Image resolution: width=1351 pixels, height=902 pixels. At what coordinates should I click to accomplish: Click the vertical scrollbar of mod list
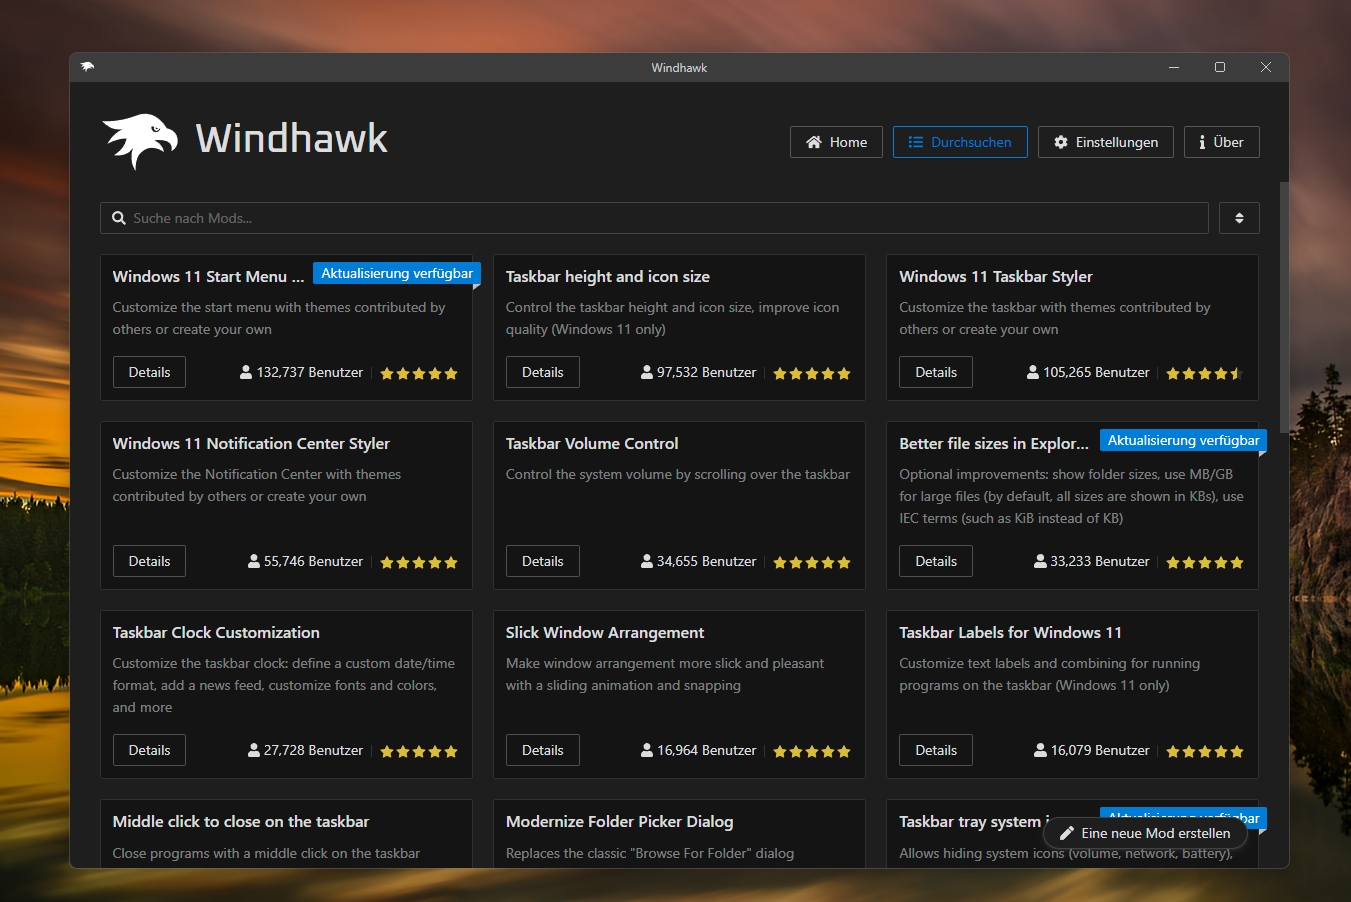[x=1283, y=300]
